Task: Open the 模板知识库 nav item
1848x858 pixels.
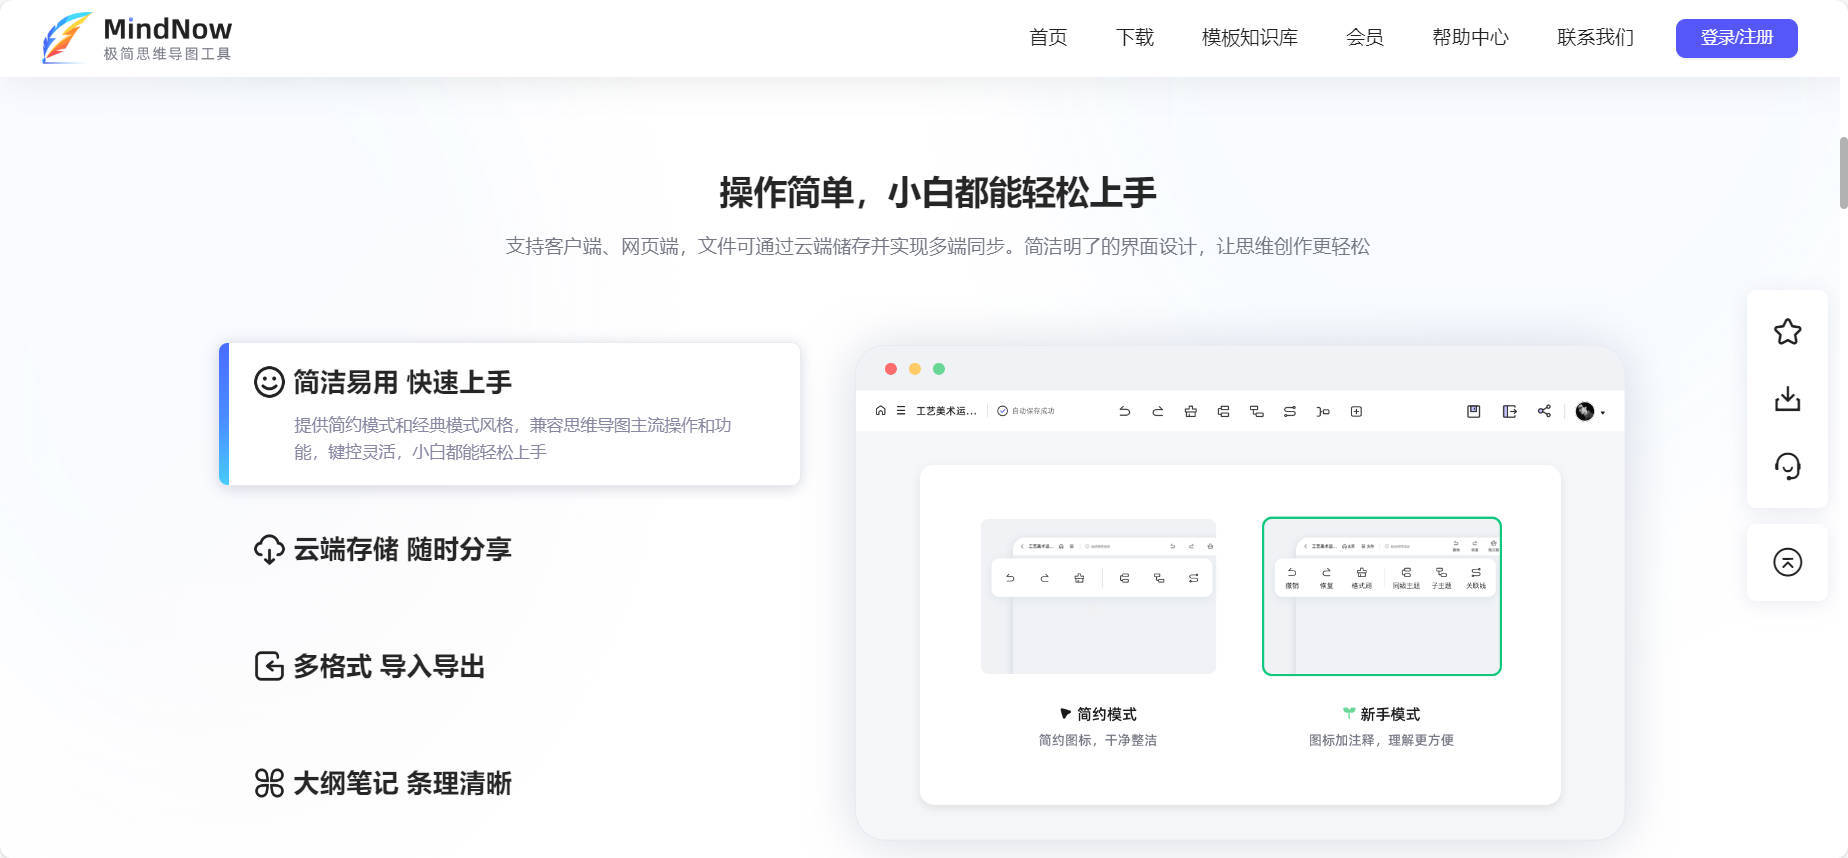Action: tap(1250, 38)
